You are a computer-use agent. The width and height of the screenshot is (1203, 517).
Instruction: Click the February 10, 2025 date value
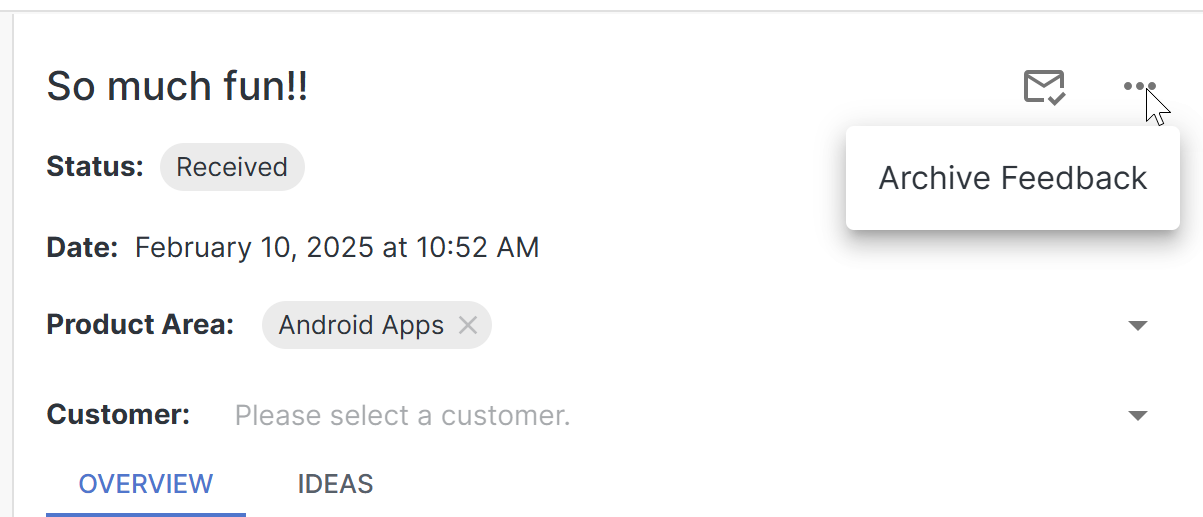tap(337, 247)
